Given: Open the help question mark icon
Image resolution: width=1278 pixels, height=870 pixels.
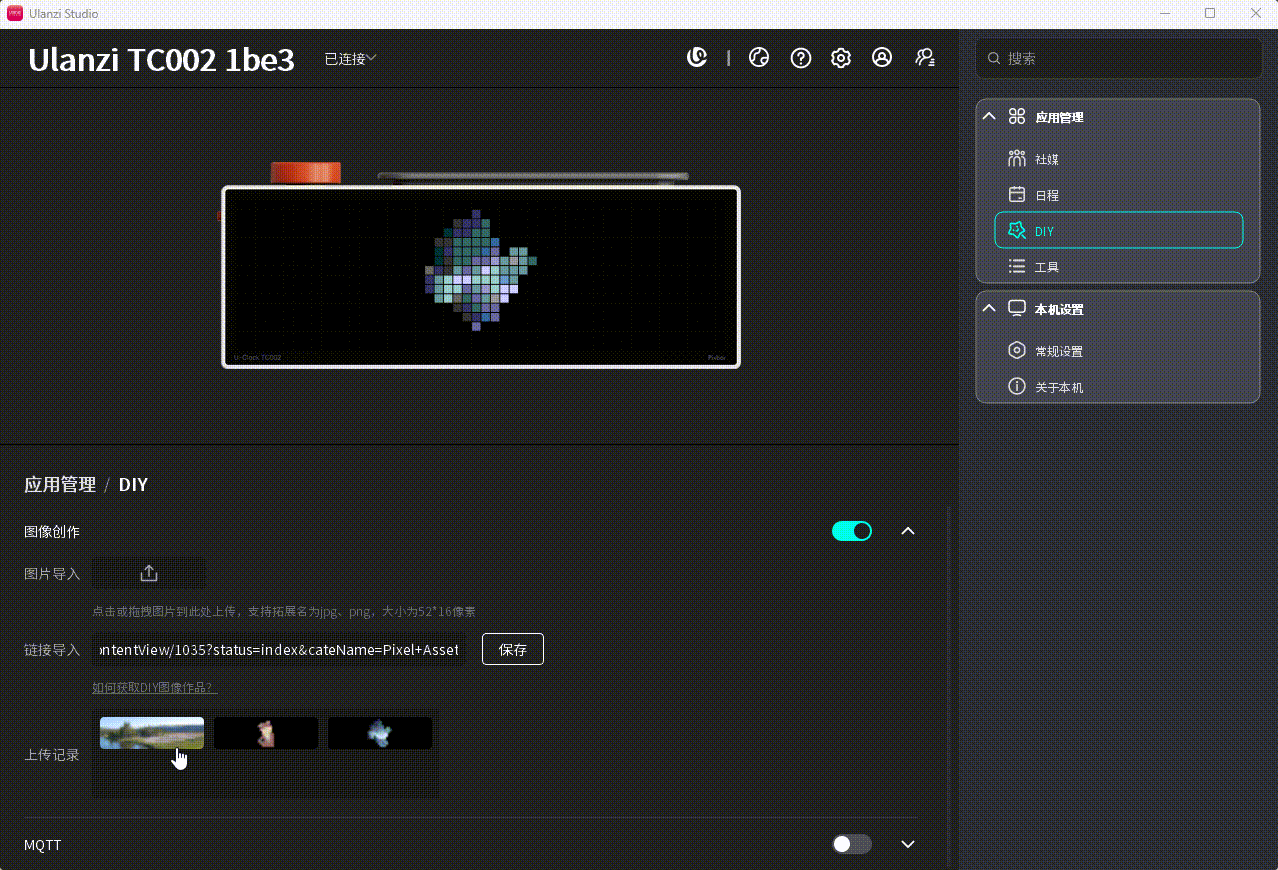Looking at the screenshot, I should (x=800, y=58).
